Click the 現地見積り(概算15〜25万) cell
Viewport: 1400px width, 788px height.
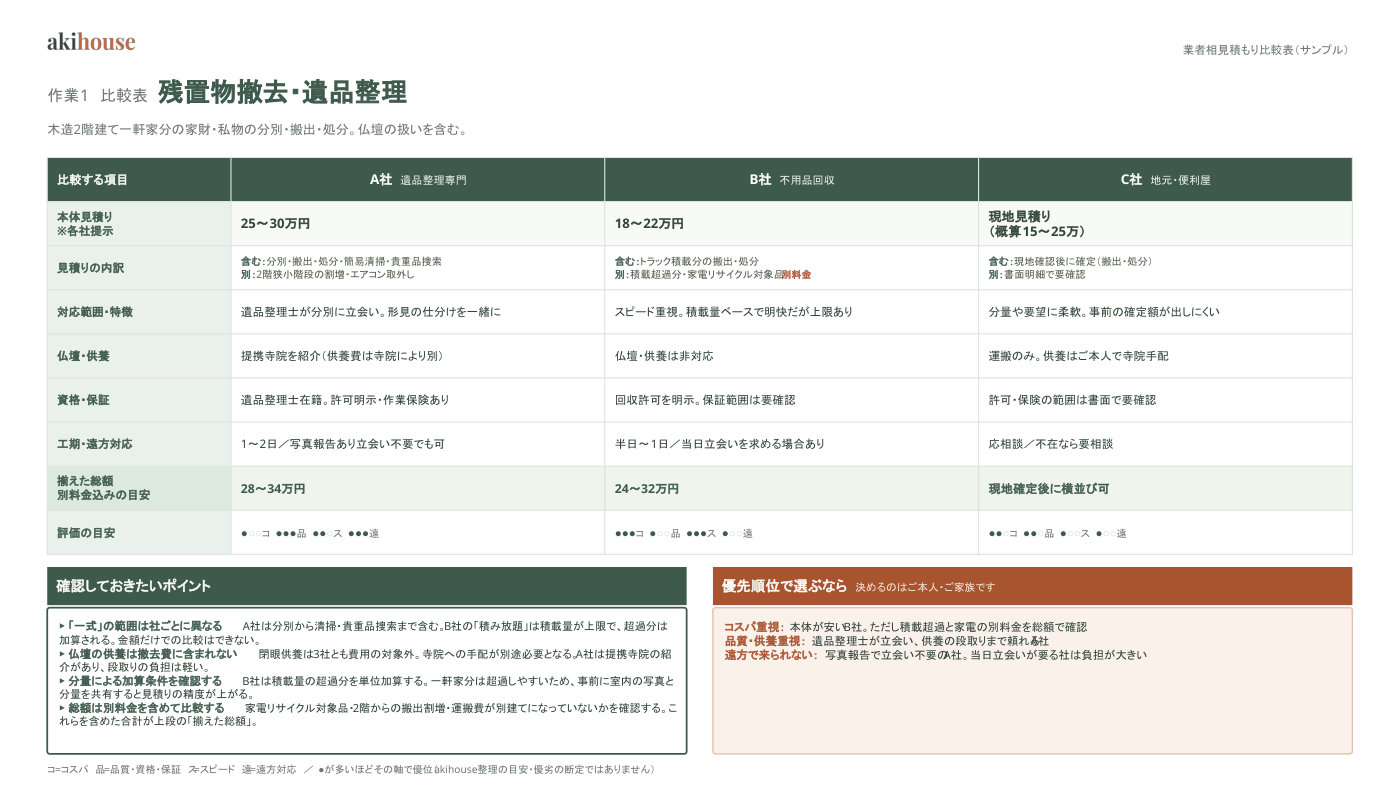tap(1165, 224)
